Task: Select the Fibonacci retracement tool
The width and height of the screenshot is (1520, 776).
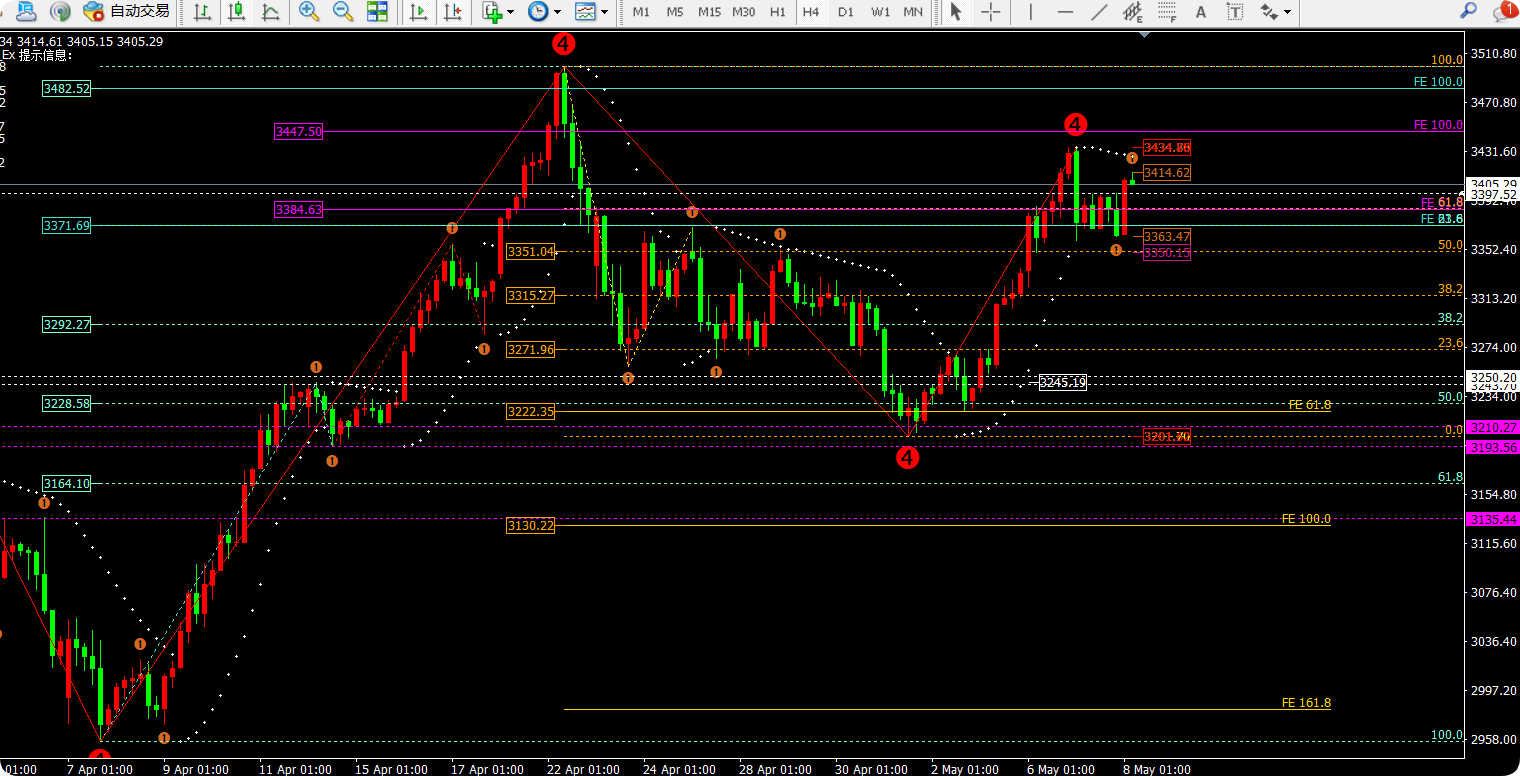Action: (1166, 12)
